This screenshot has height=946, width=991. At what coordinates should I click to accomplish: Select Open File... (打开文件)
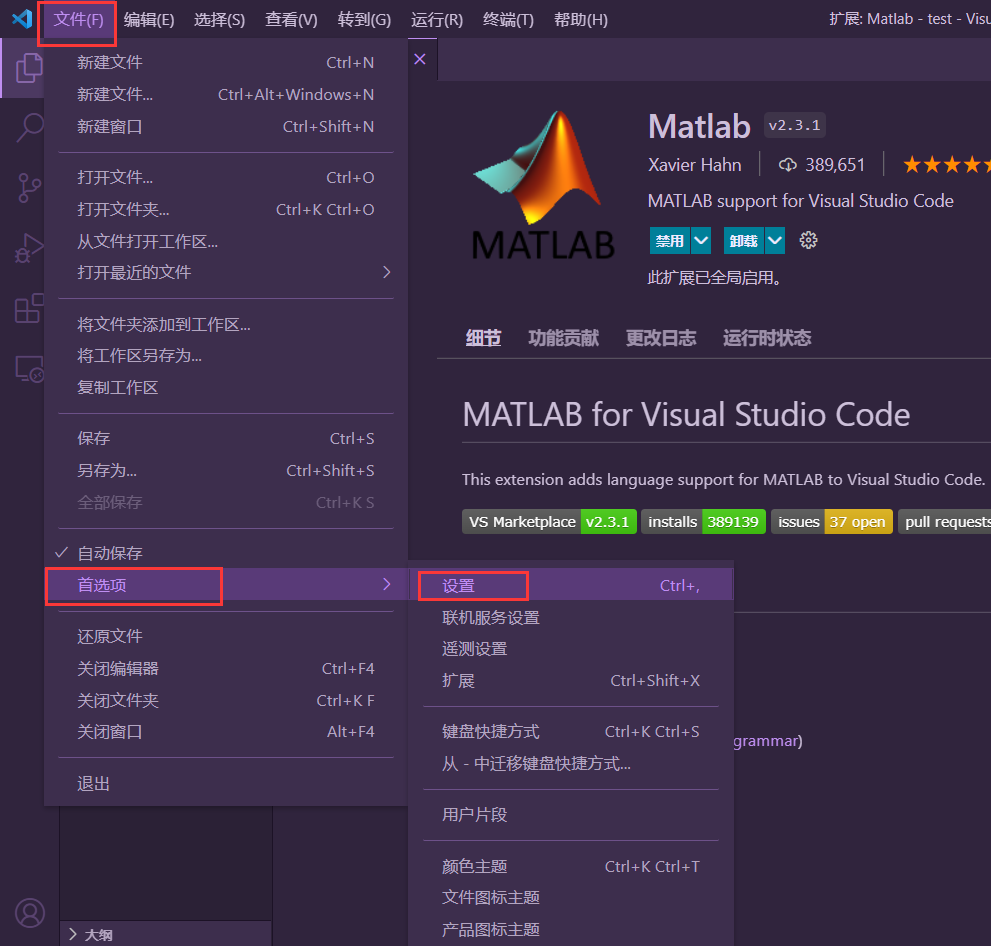coord(226,177)
